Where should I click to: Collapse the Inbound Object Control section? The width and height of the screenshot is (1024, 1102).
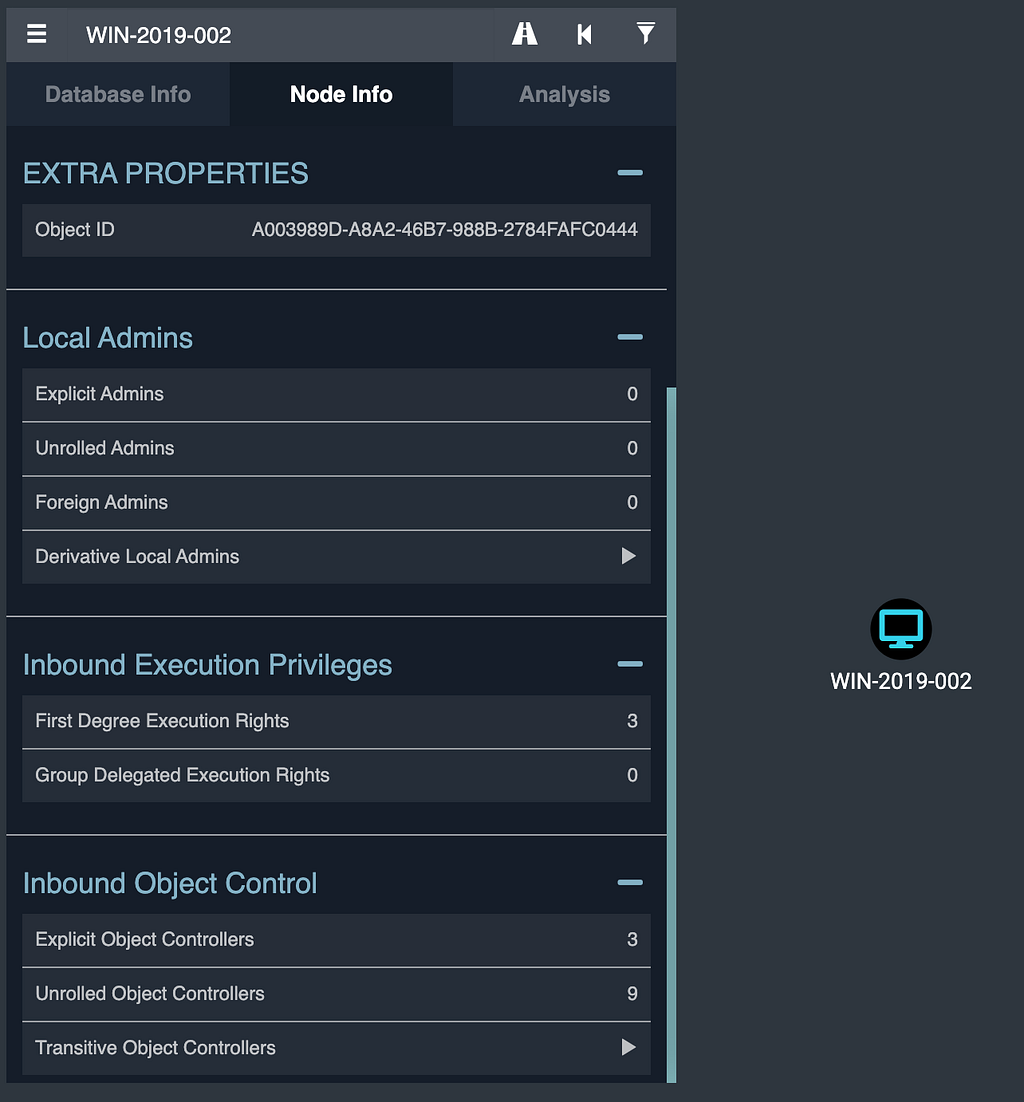click(x=630, y=883)
